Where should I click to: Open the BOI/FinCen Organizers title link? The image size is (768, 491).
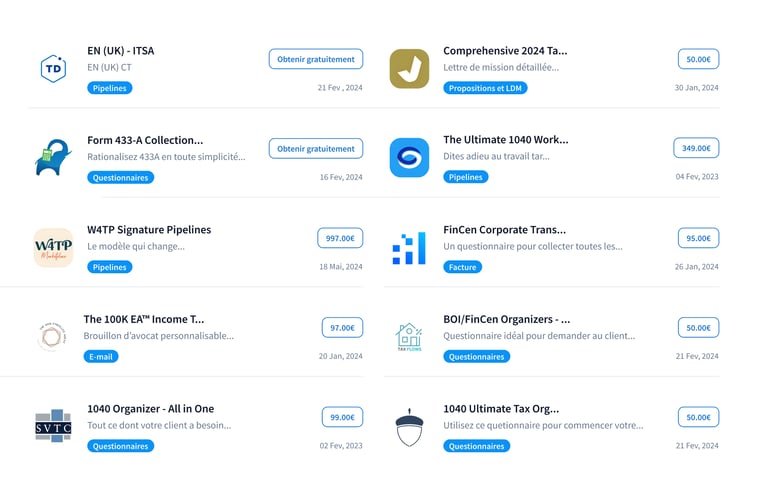click(x=506, y=319)
